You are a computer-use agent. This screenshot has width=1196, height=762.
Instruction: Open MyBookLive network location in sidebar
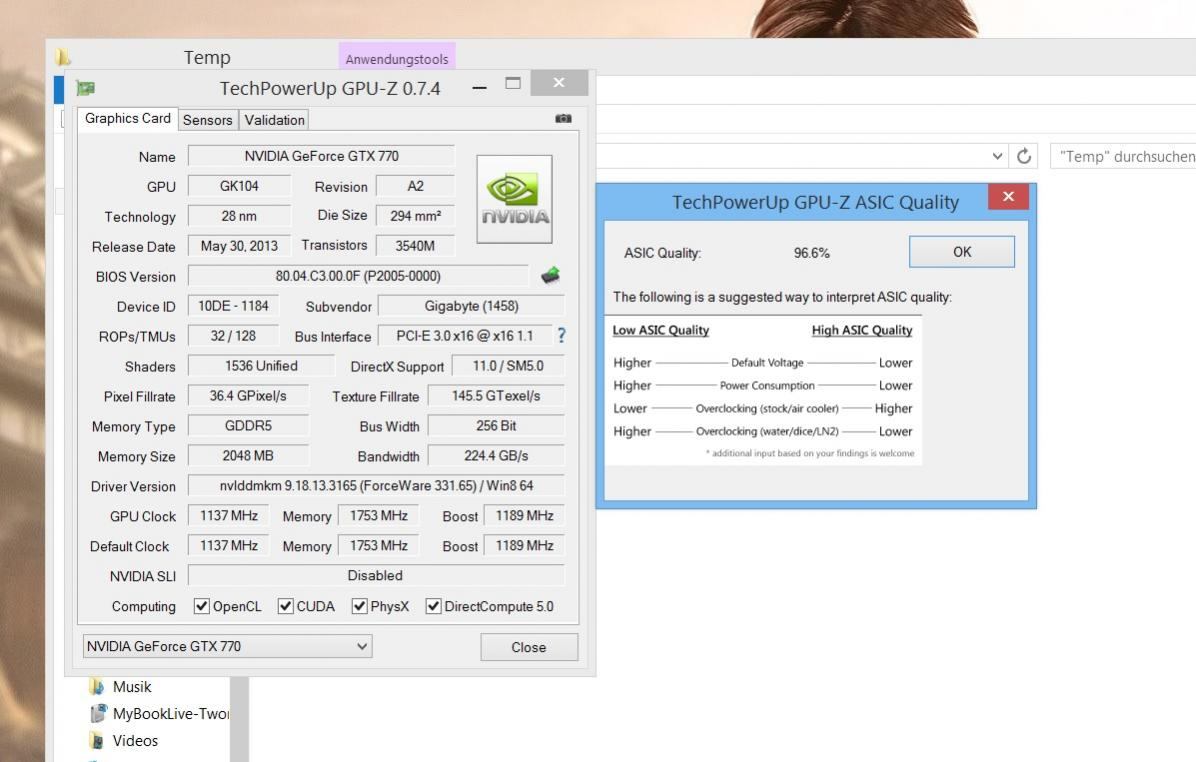(159, 714)
